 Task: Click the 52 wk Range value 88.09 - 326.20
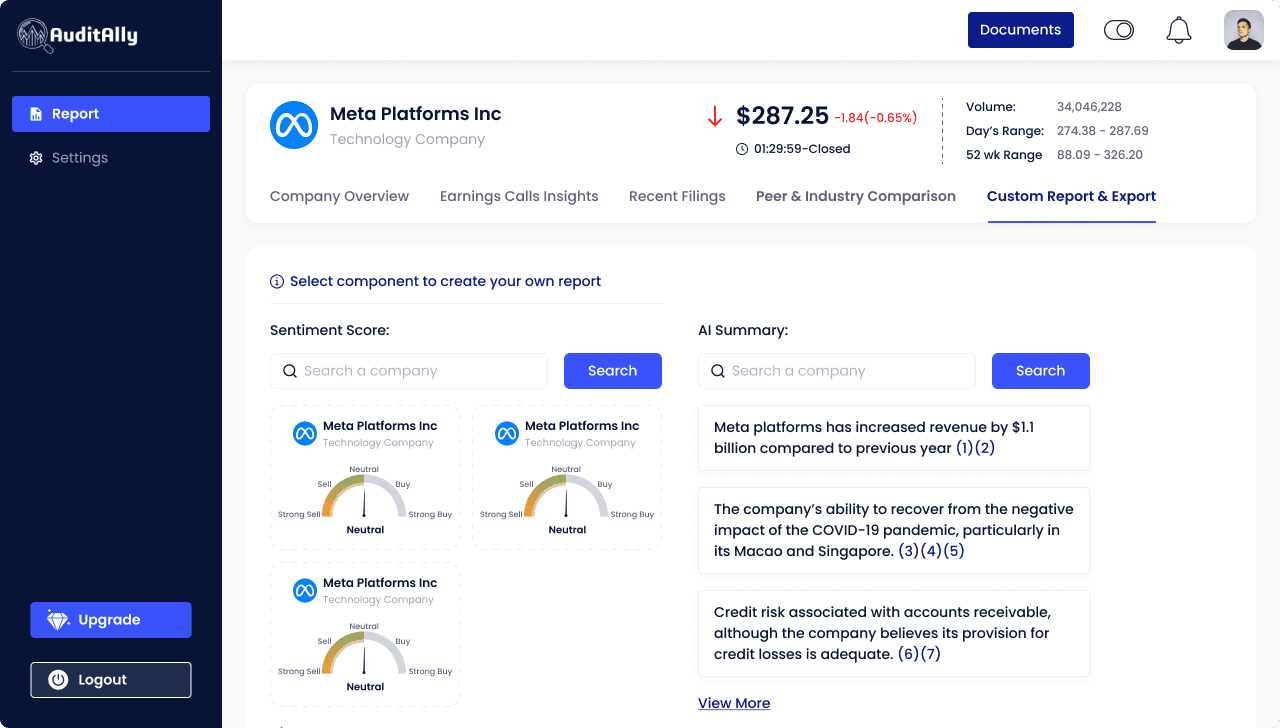click(1100, 155)
